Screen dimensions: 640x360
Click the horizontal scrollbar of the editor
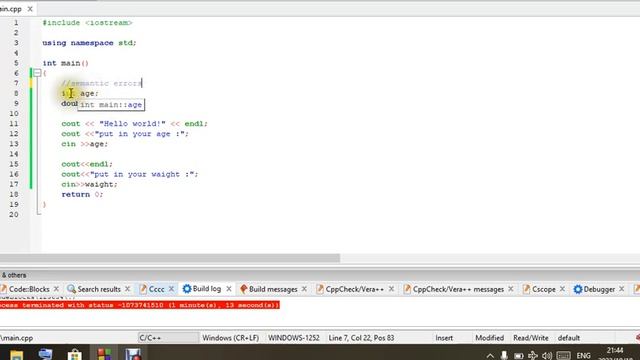pos(170,258)
